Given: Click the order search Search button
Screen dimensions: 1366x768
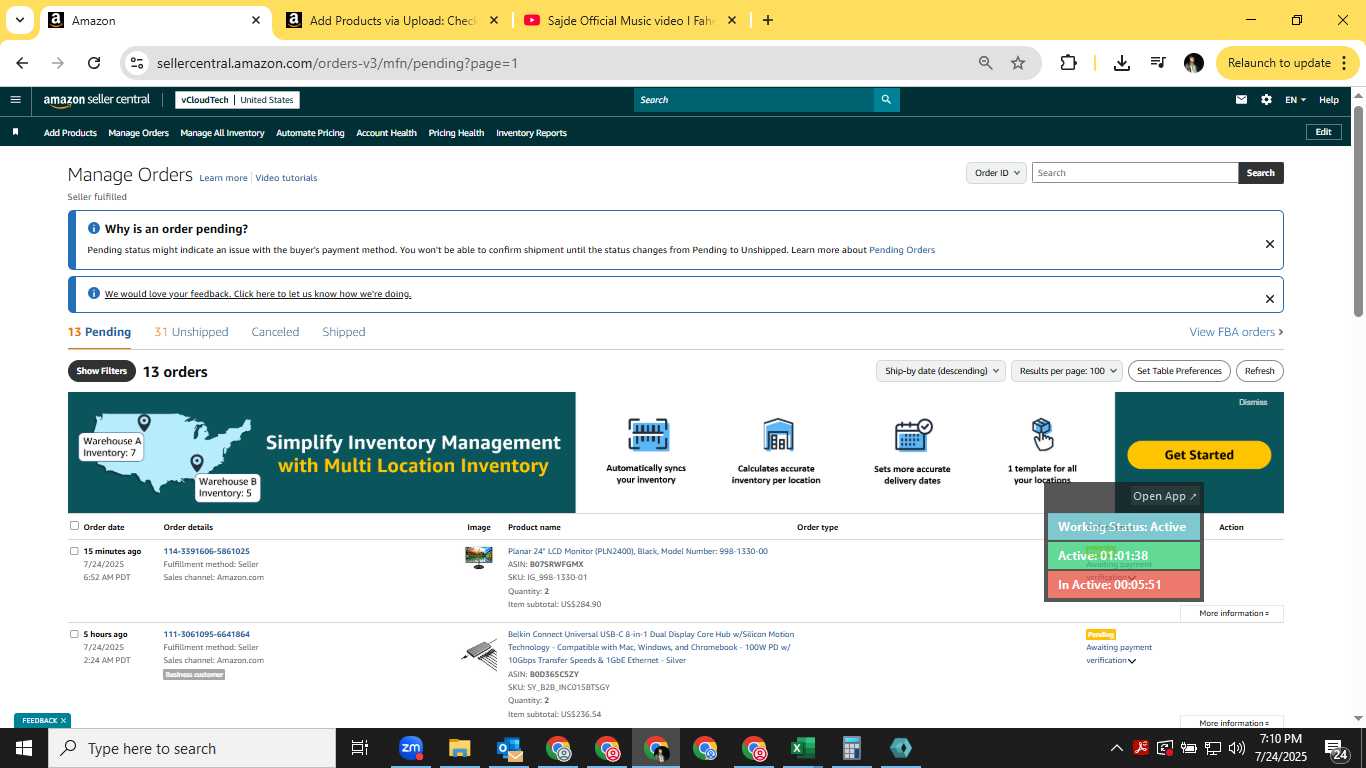Looking at the screenshot, I should pos(1261,173).
